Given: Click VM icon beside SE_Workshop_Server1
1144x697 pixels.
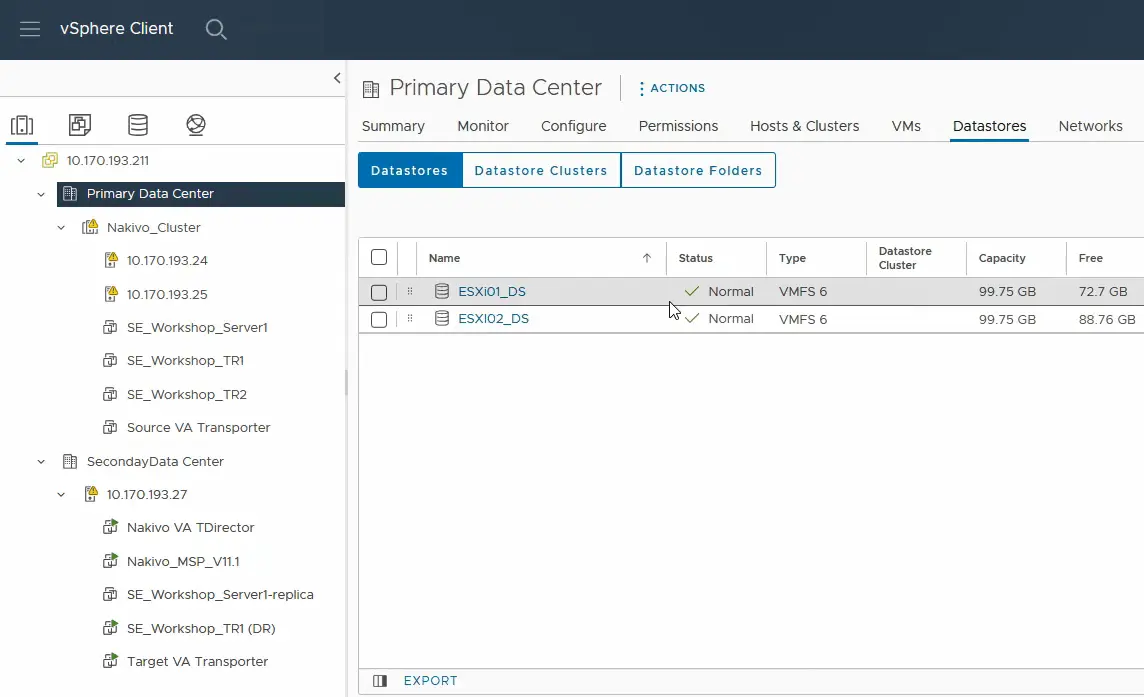Looking at the screenshot, I should (x=110, y=328).
